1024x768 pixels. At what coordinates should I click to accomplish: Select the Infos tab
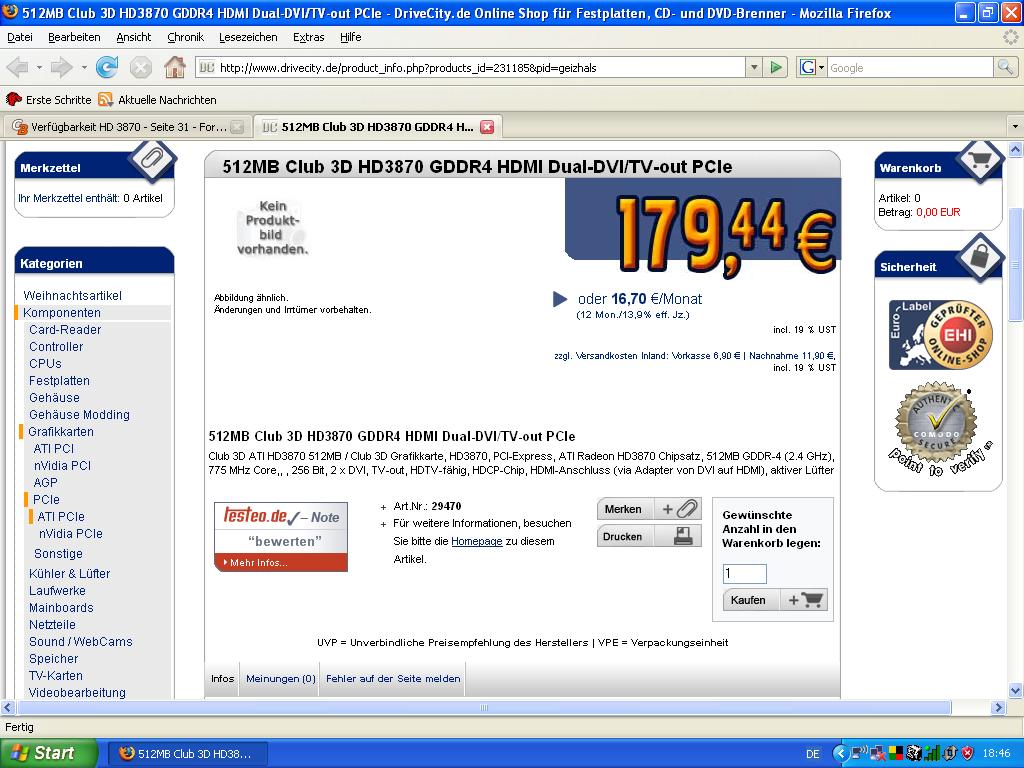222,679
